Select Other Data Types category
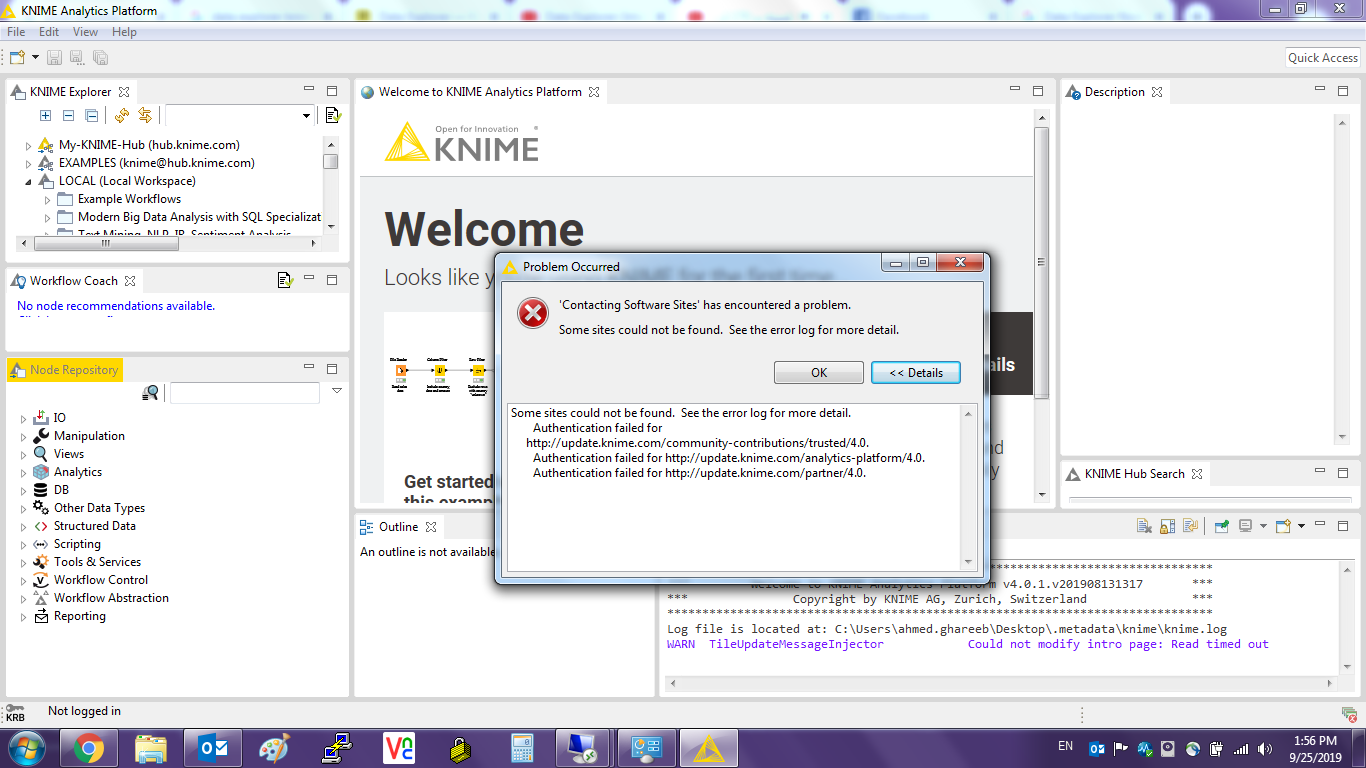1366x768 pixels. [99, 508]
